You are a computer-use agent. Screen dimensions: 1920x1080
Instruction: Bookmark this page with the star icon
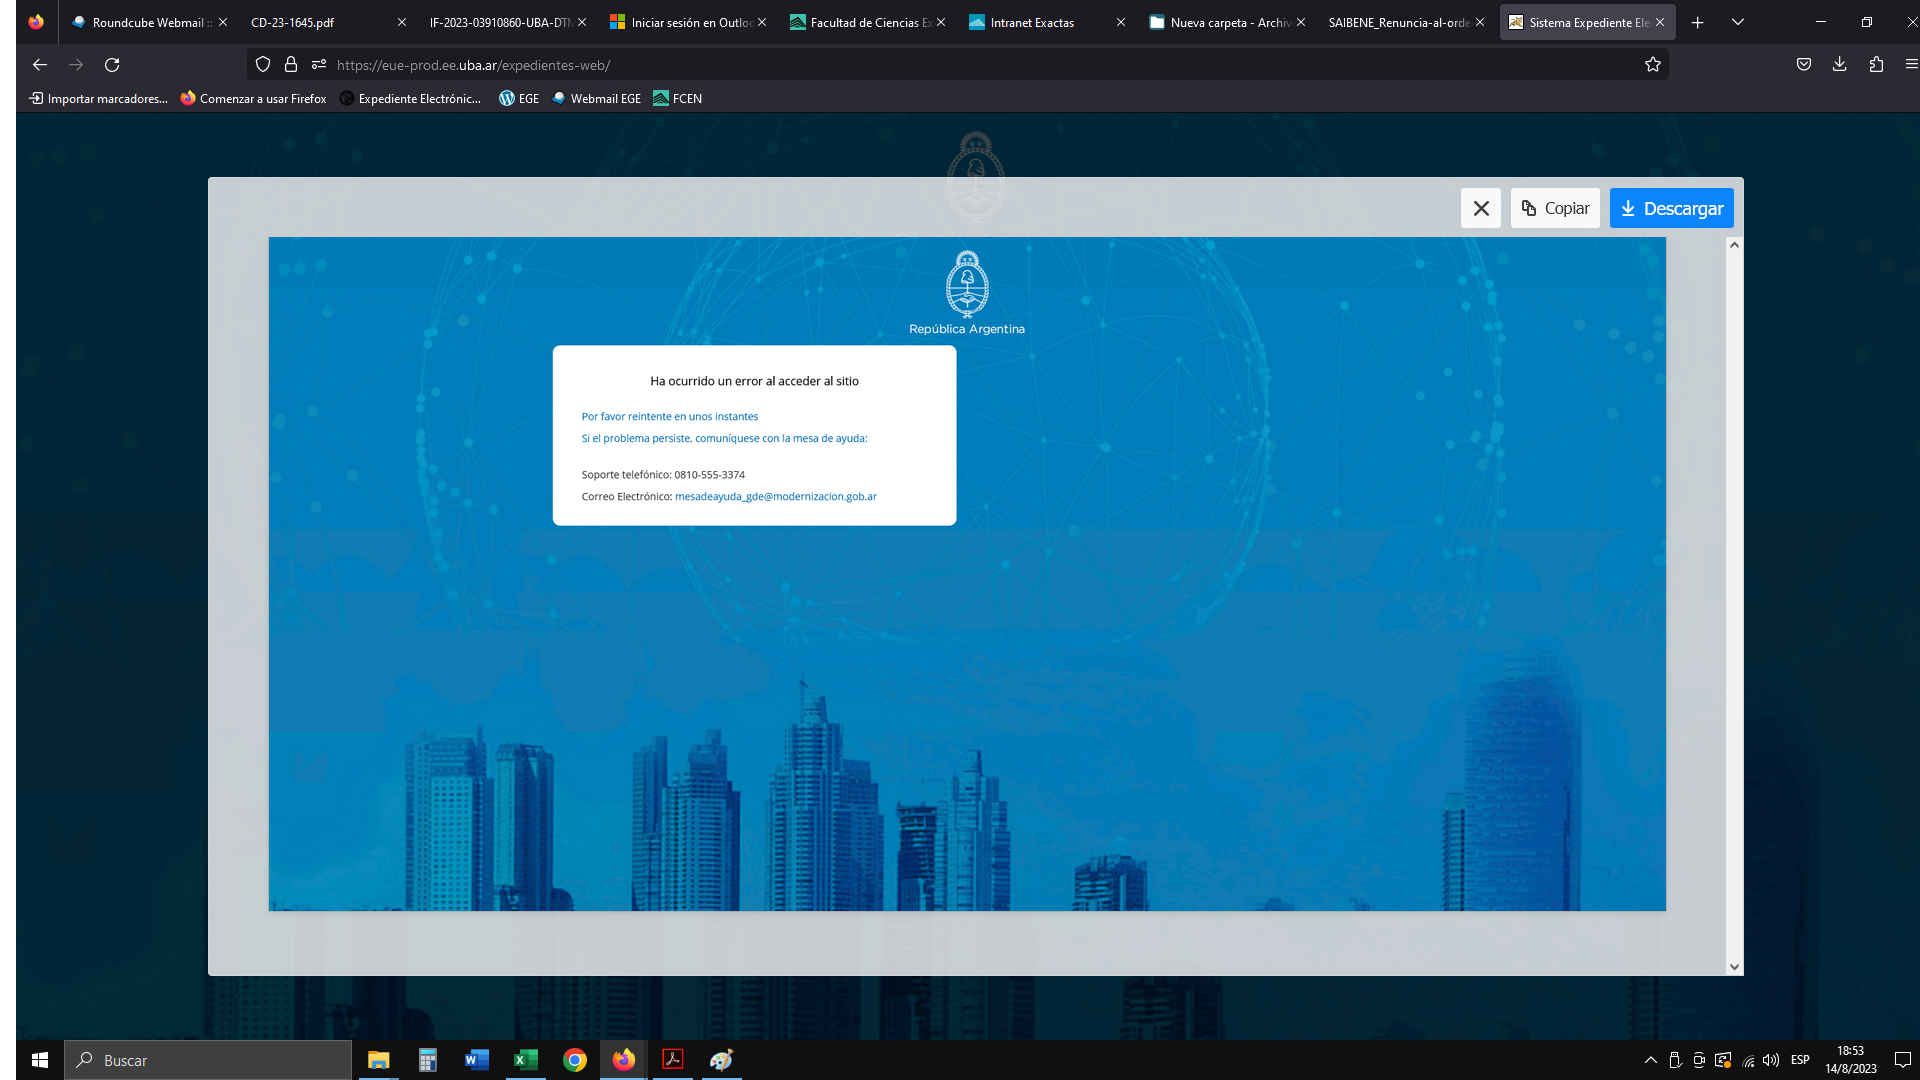[1652, 64]
